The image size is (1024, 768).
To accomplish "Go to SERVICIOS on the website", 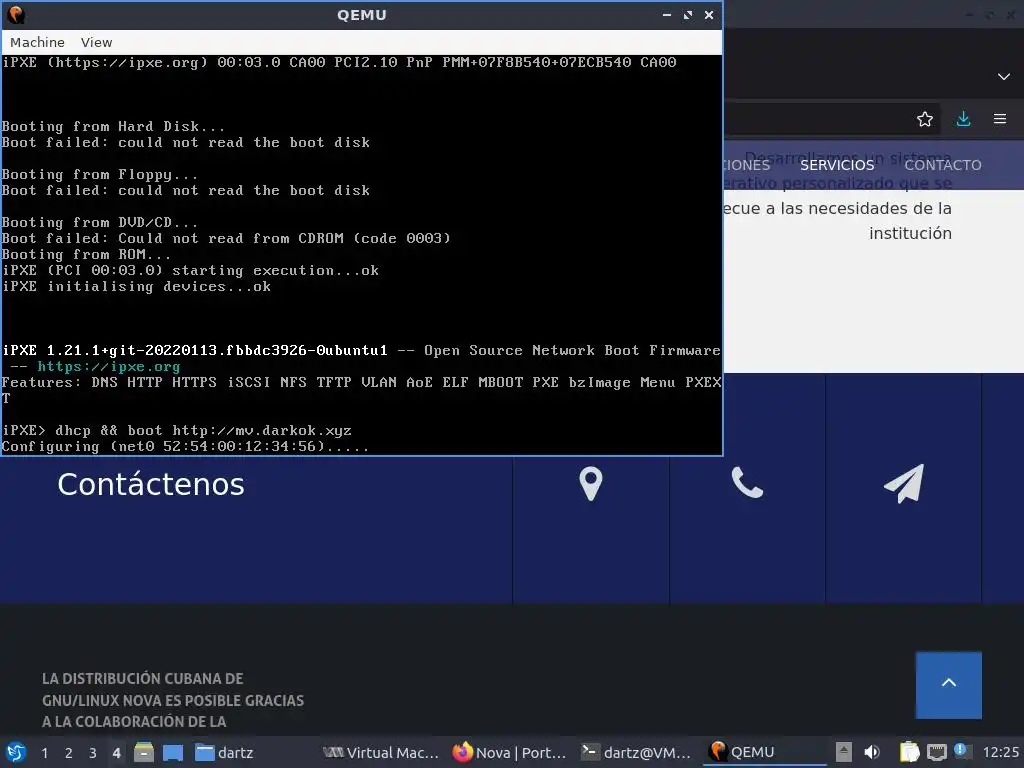I will point(837,165).
